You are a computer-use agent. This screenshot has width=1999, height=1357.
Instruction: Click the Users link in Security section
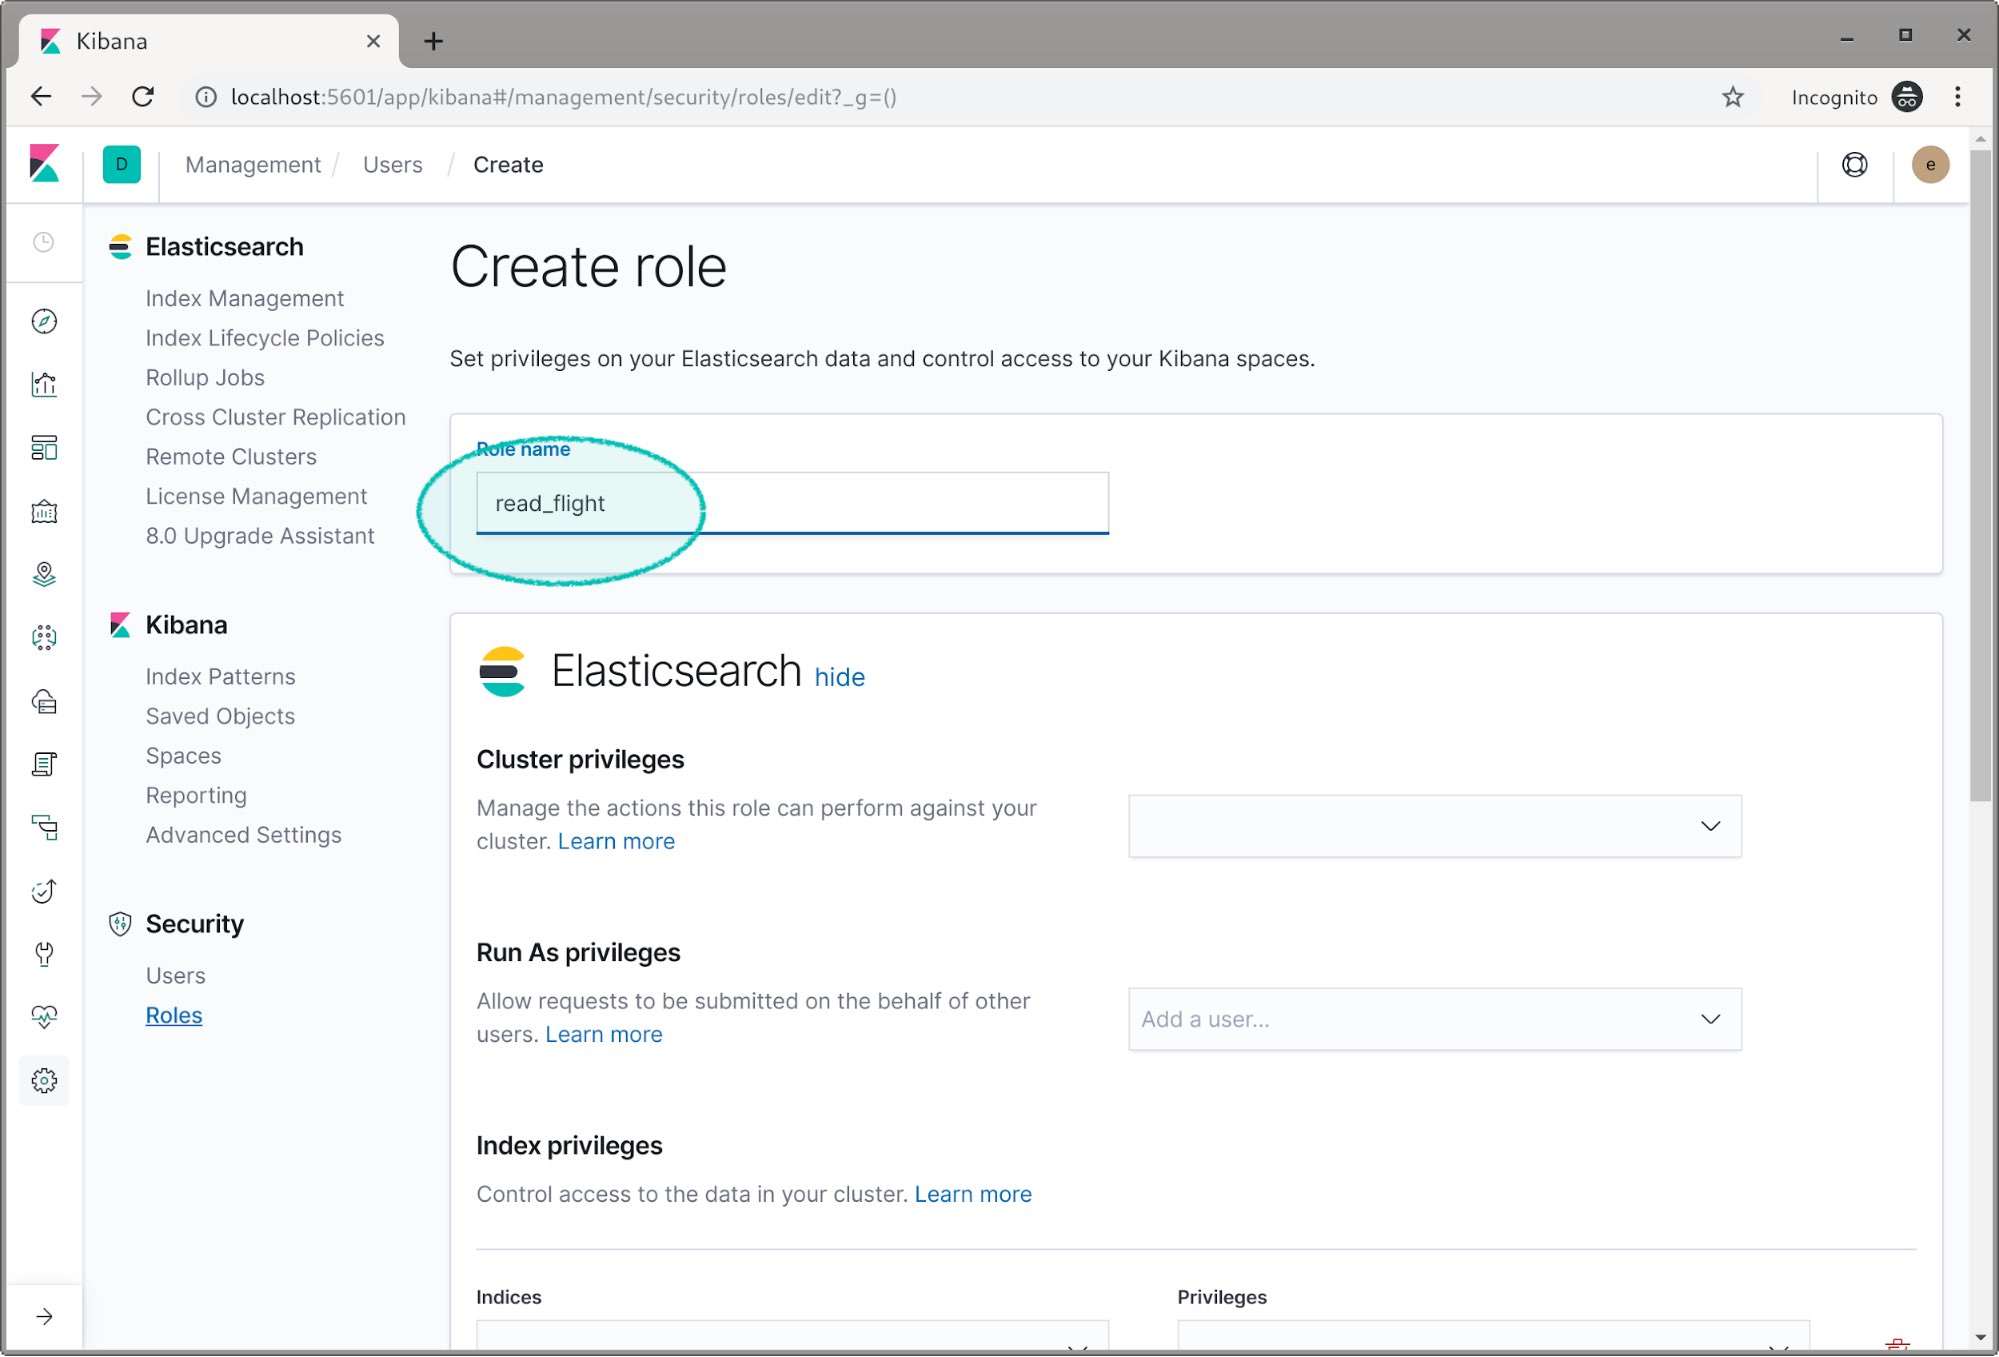176,975
